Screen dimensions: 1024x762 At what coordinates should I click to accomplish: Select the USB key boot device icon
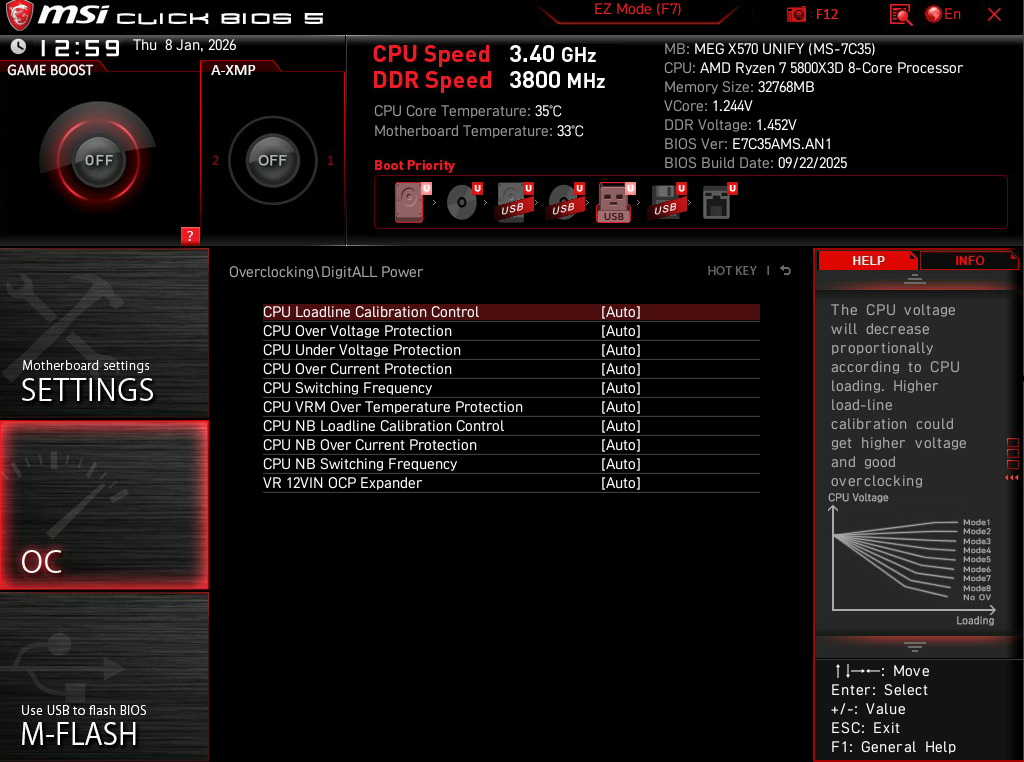(615, 202)
